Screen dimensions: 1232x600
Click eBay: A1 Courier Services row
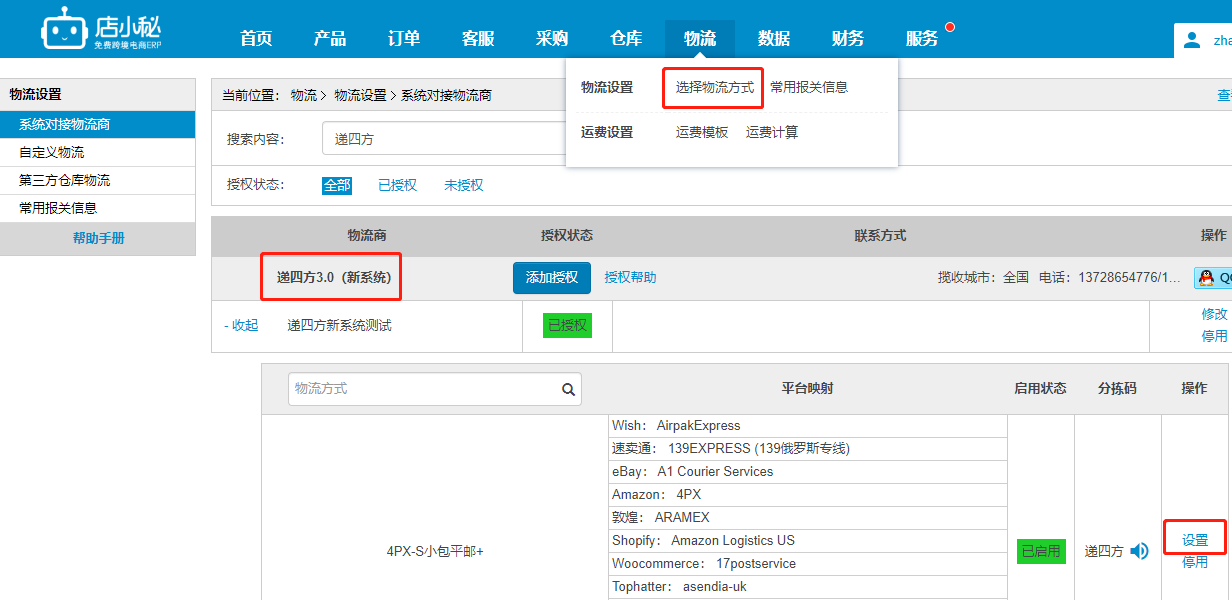808,471
